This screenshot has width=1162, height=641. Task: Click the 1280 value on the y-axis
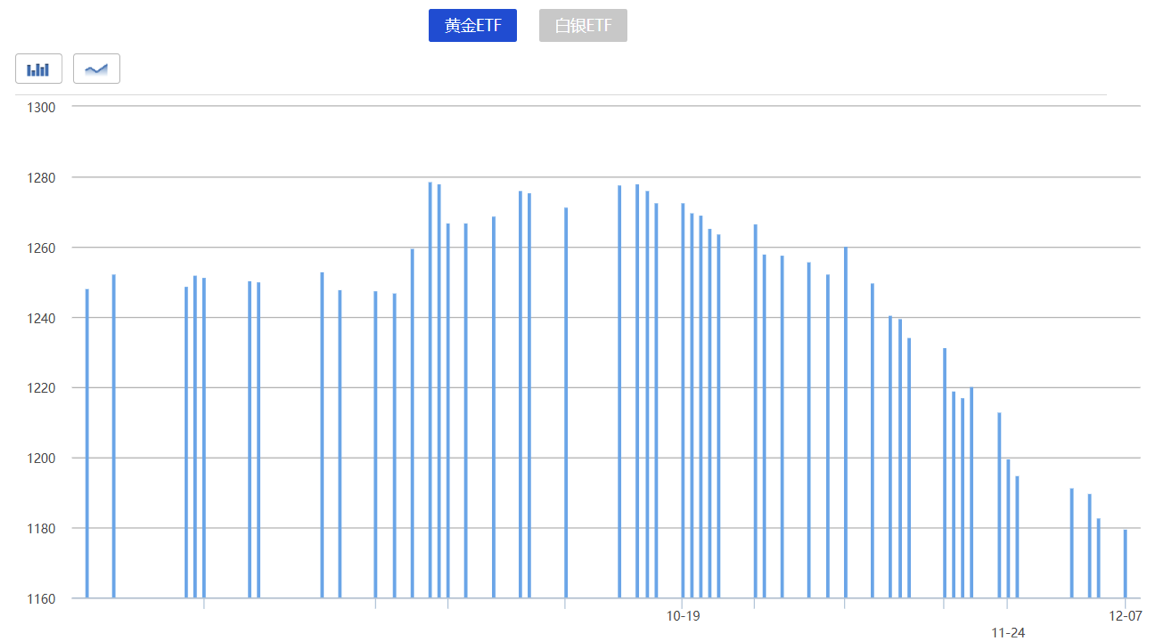[x=41, y=178]
